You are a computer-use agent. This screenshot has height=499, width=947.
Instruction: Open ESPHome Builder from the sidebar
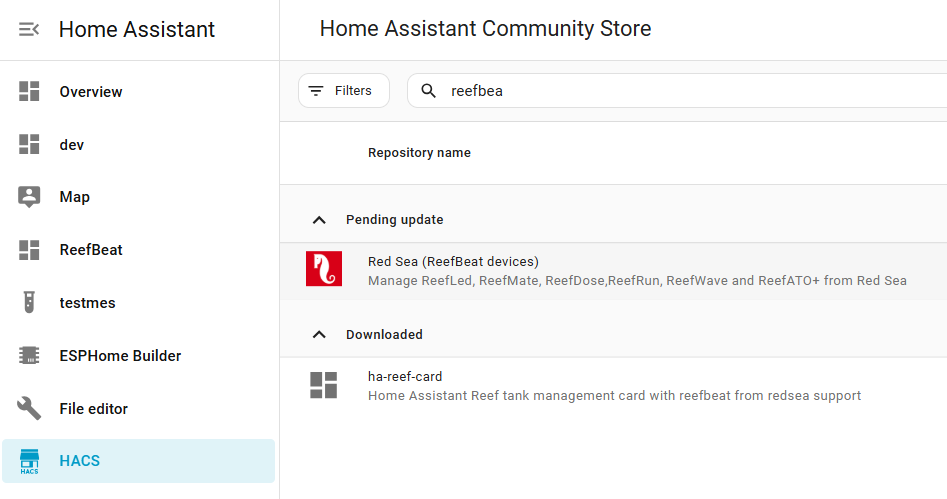click(x=138, y=356)
